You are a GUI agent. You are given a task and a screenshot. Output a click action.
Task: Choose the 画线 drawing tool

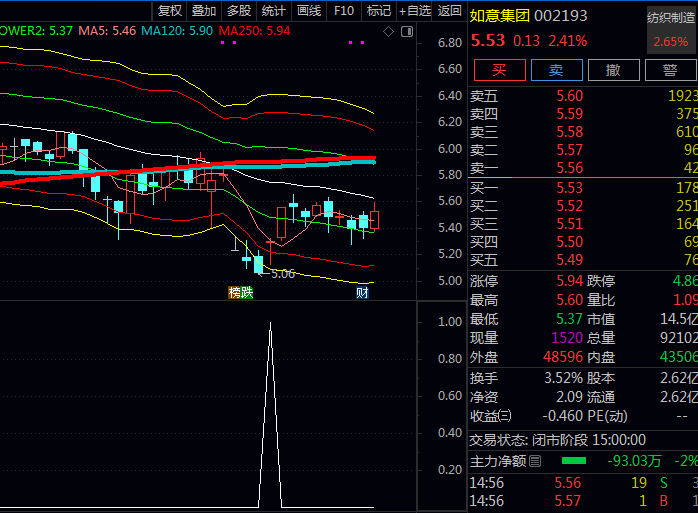click(309, 10)
